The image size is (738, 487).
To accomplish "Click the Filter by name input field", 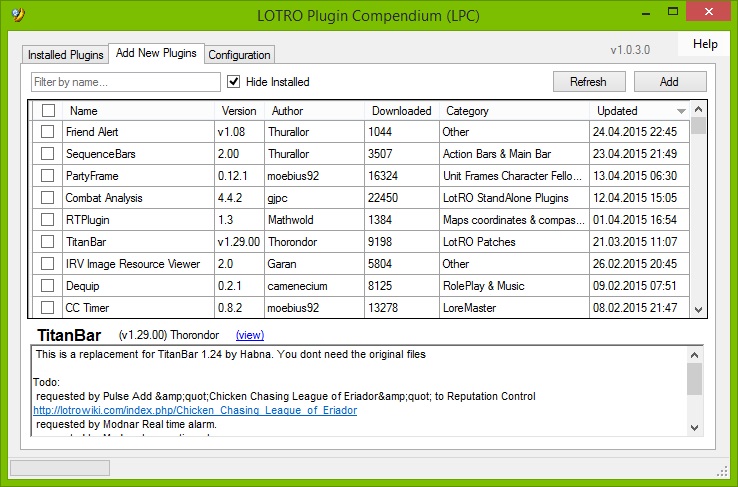I will click(126, 82).
